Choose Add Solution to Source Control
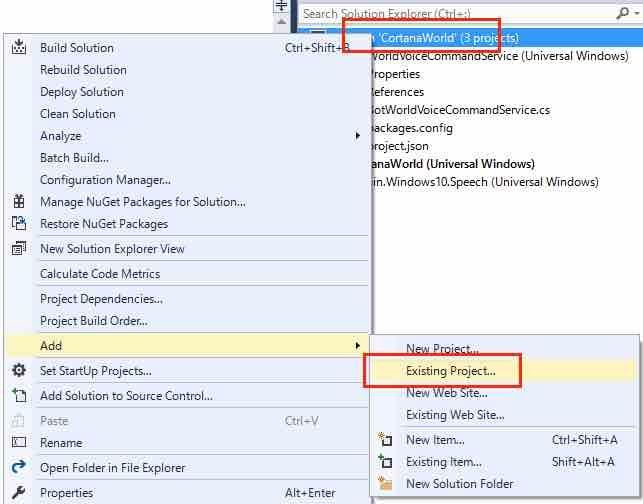This screenshot has width=643, height=504. [187, 396]
